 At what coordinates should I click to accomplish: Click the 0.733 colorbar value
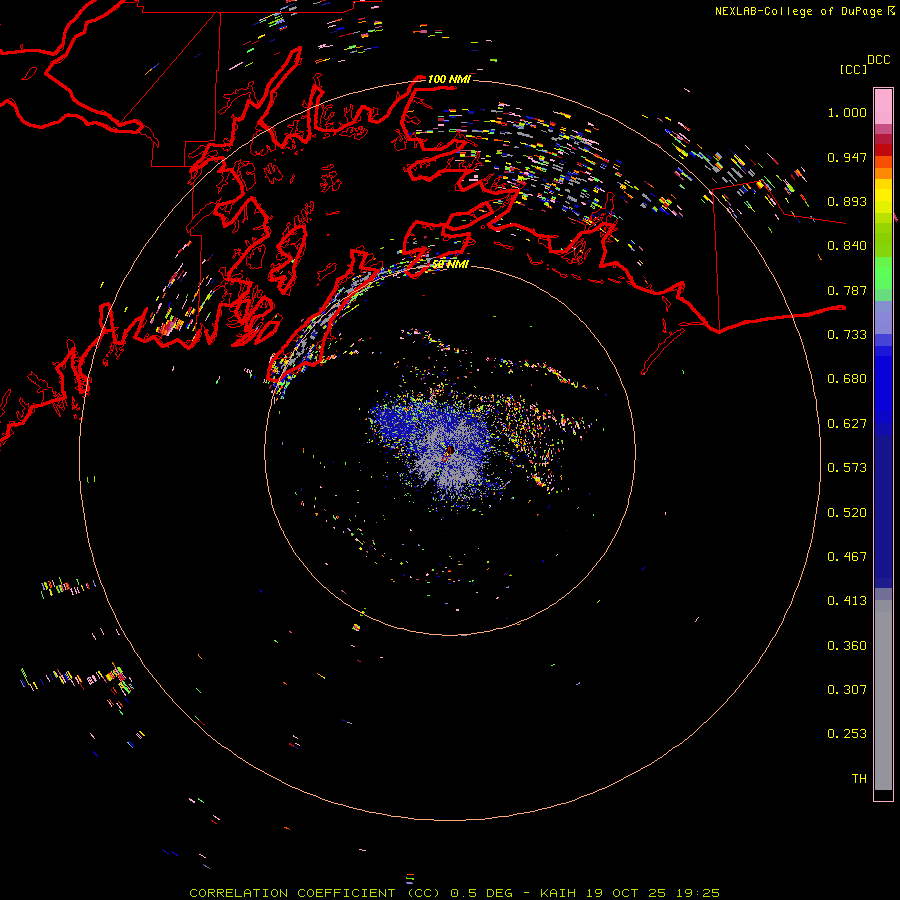[x=847, y=335]
